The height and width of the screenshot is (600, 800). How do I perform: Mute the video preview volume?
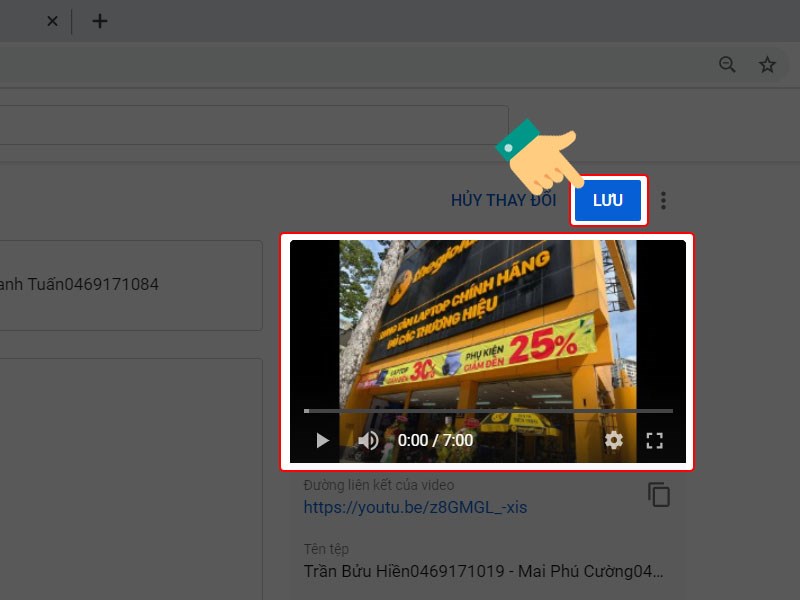point(368,440)
